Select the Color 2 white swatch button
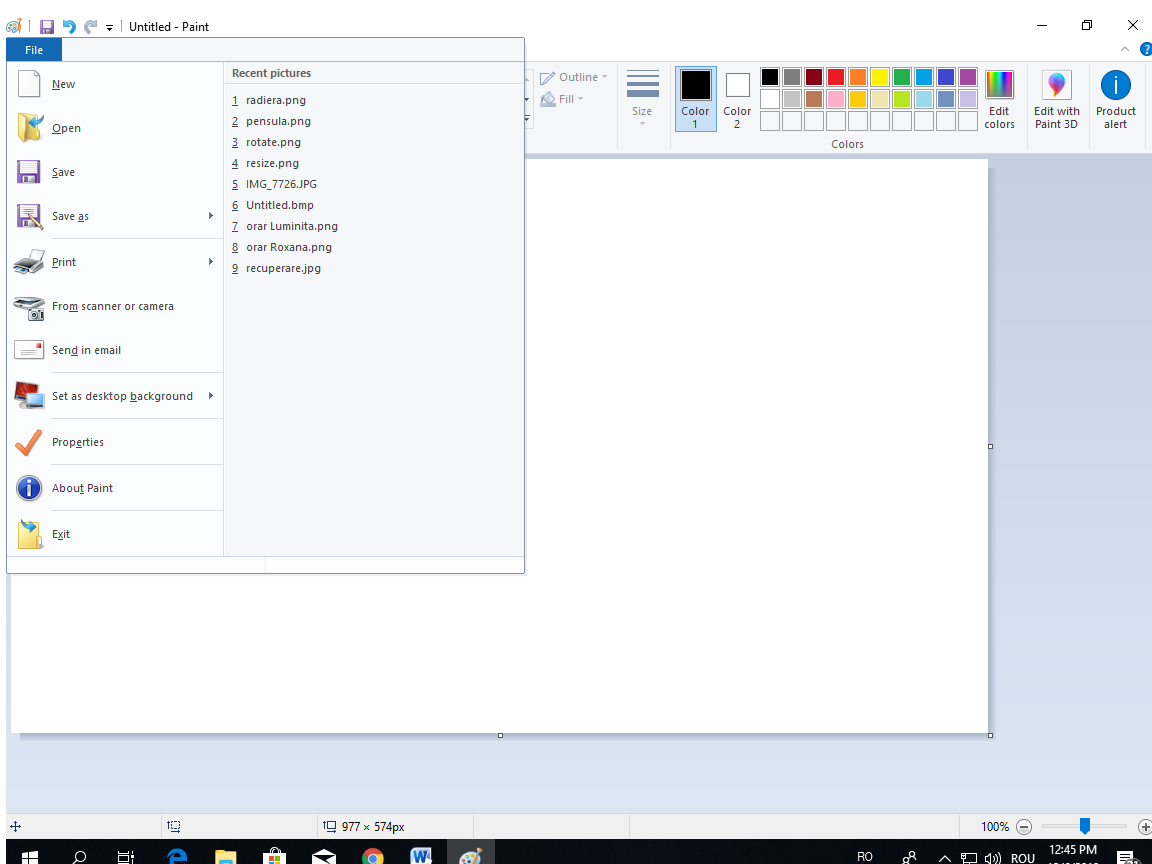The width and height of the screenshot is (1152, 864). 737,86
